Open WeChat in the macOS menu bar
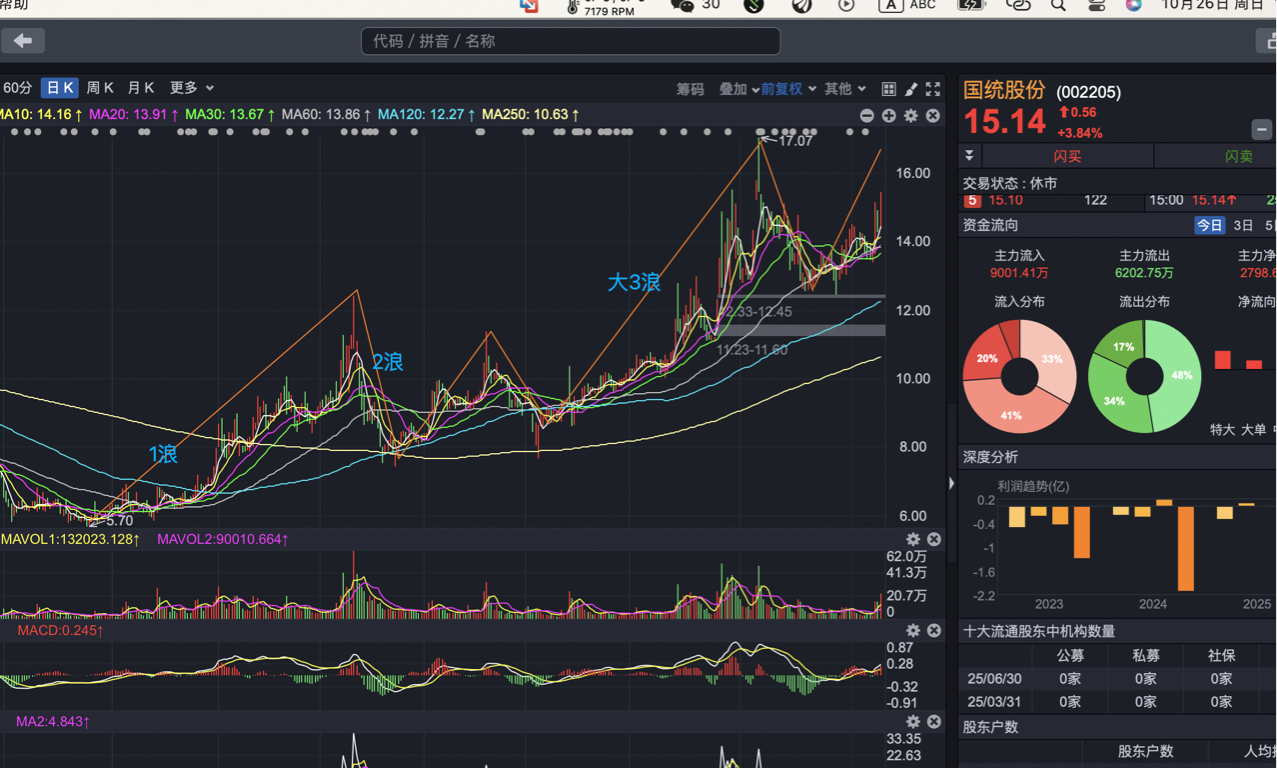 point(682,5)
